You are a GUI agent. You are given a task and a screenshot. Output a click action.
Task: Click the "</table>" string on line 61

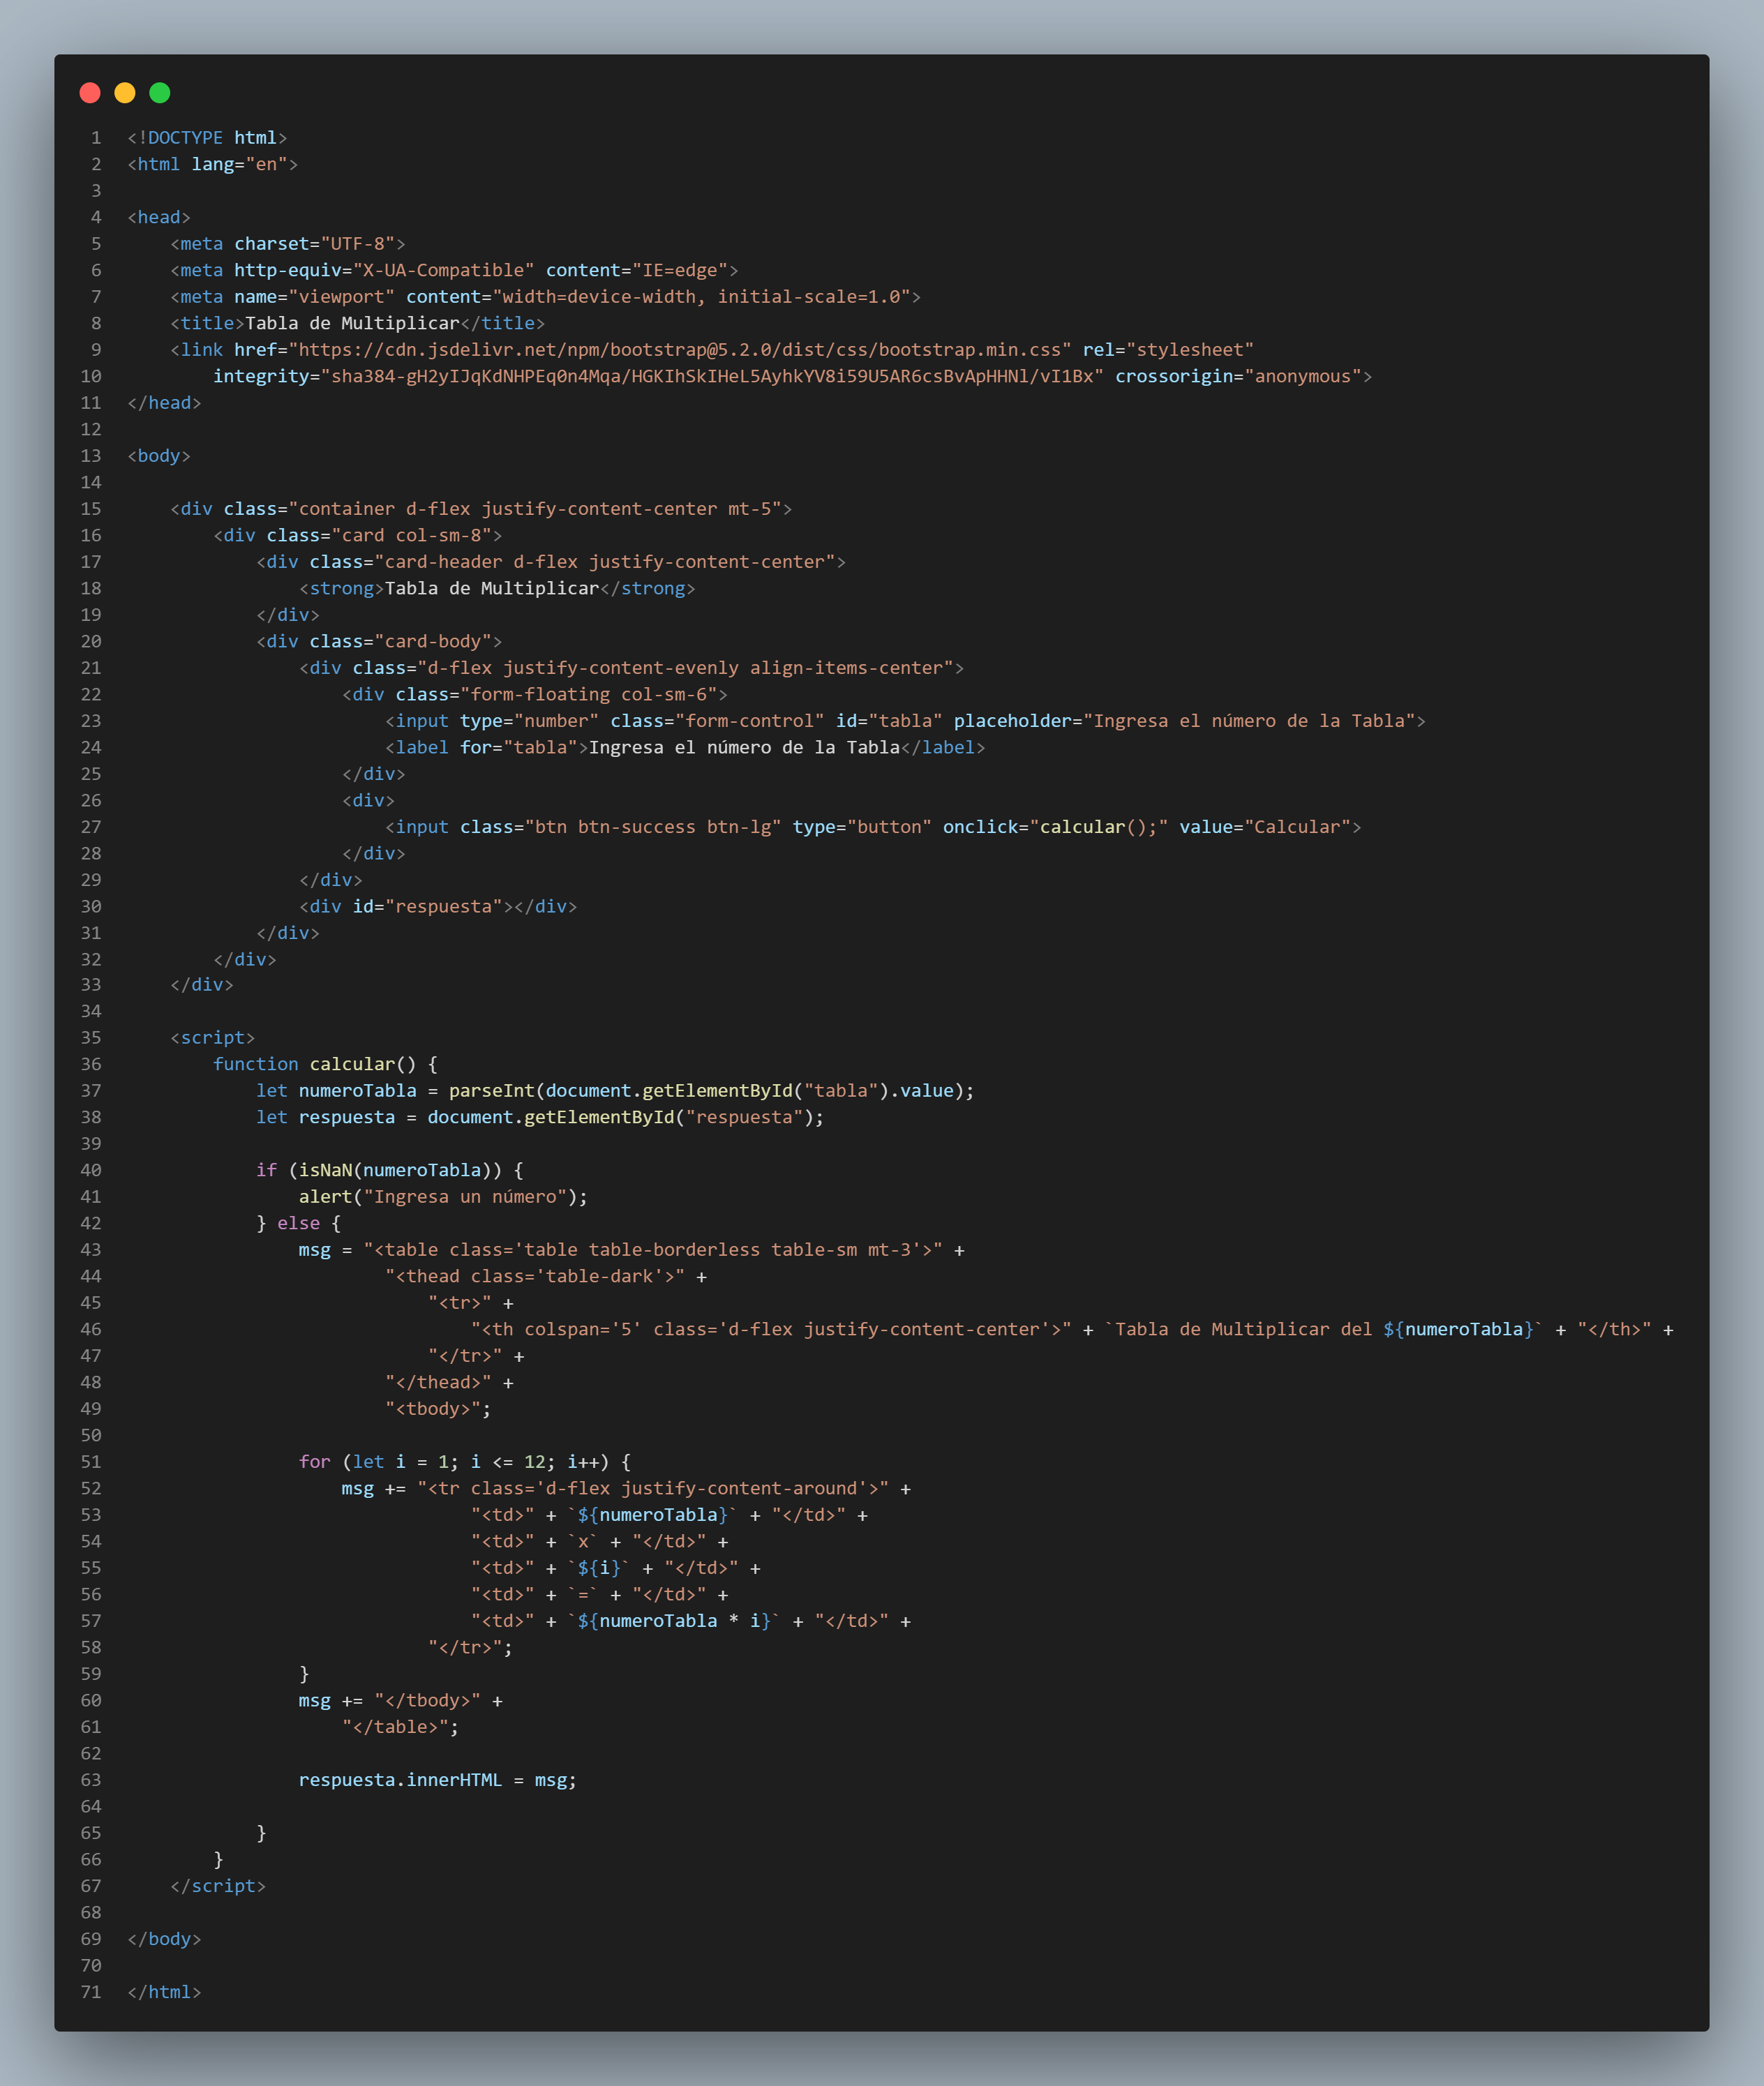click(395, 1727)
